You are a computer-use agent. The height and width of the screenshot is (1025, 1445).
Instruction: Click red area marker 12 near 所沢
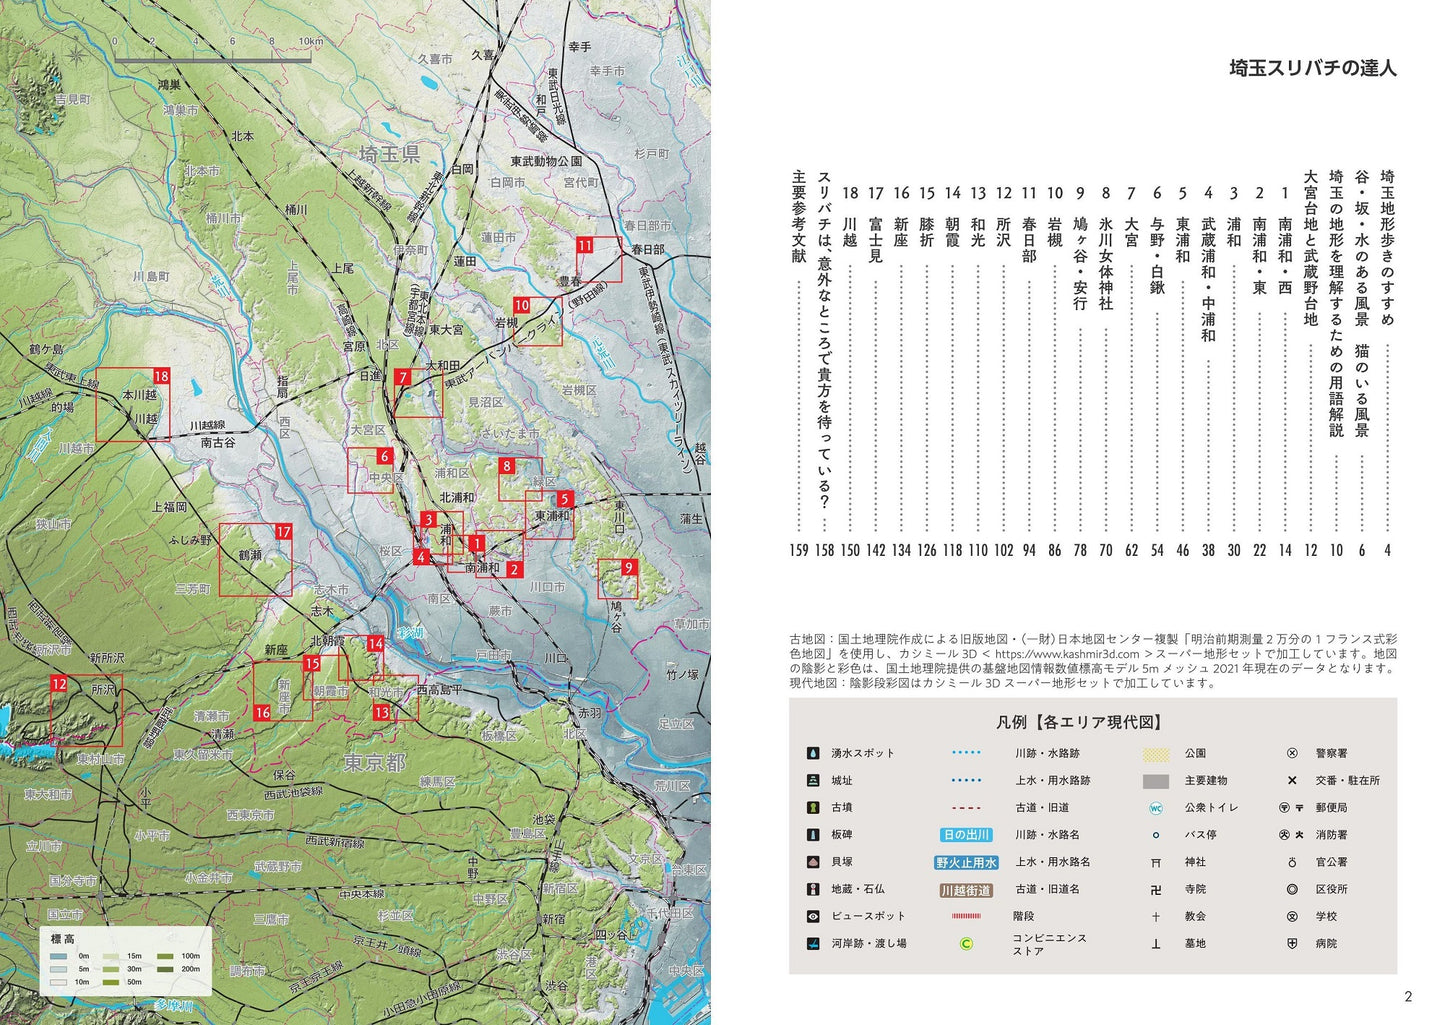tap(59, 684)
